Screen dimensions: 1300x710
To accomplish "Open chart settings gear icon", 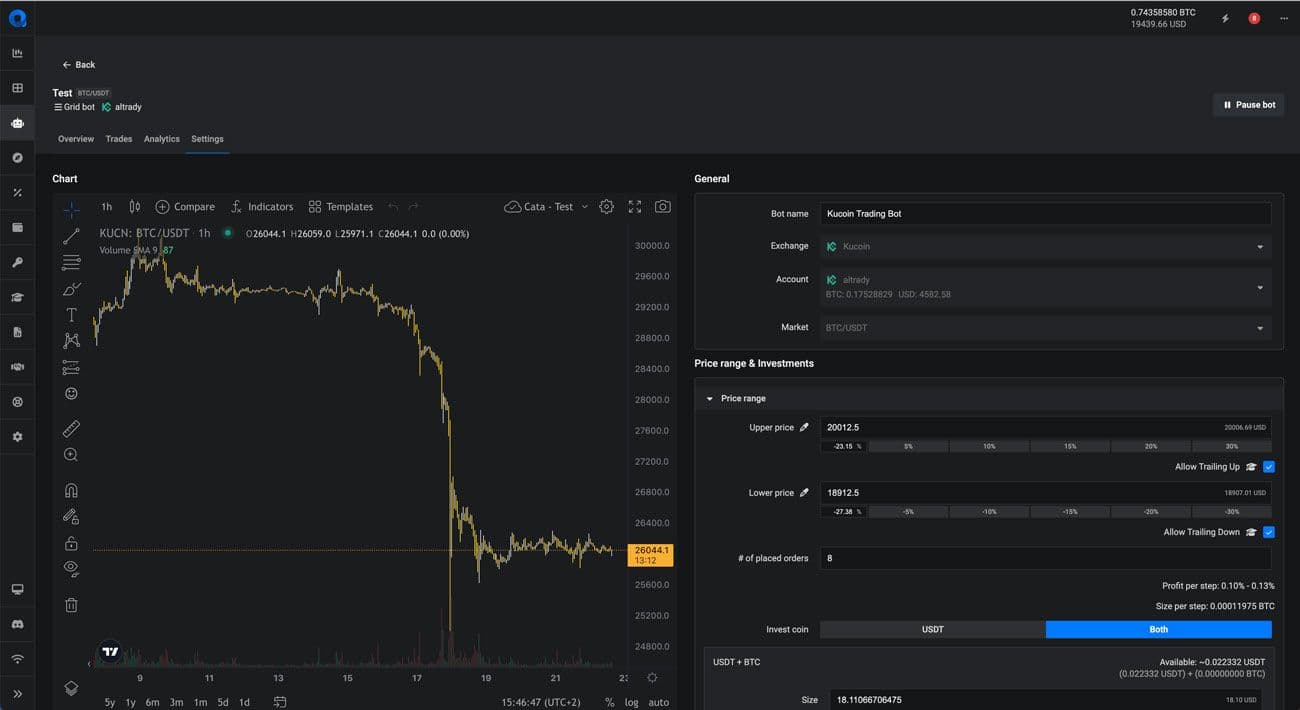I will [606, 206].
